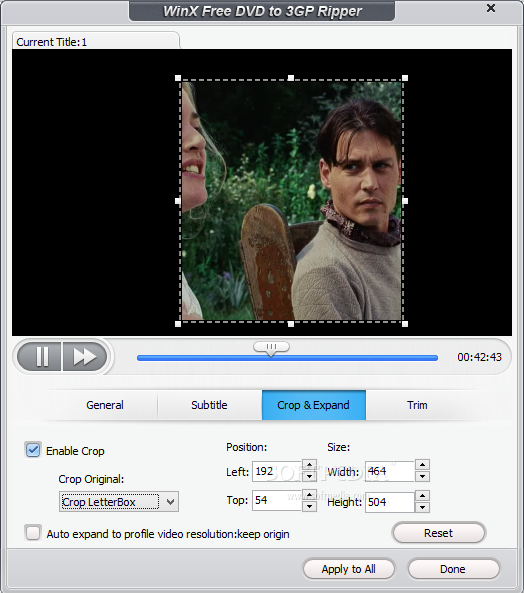Click the Height size input field
524x593 pixels.
(x=390, y=502)
